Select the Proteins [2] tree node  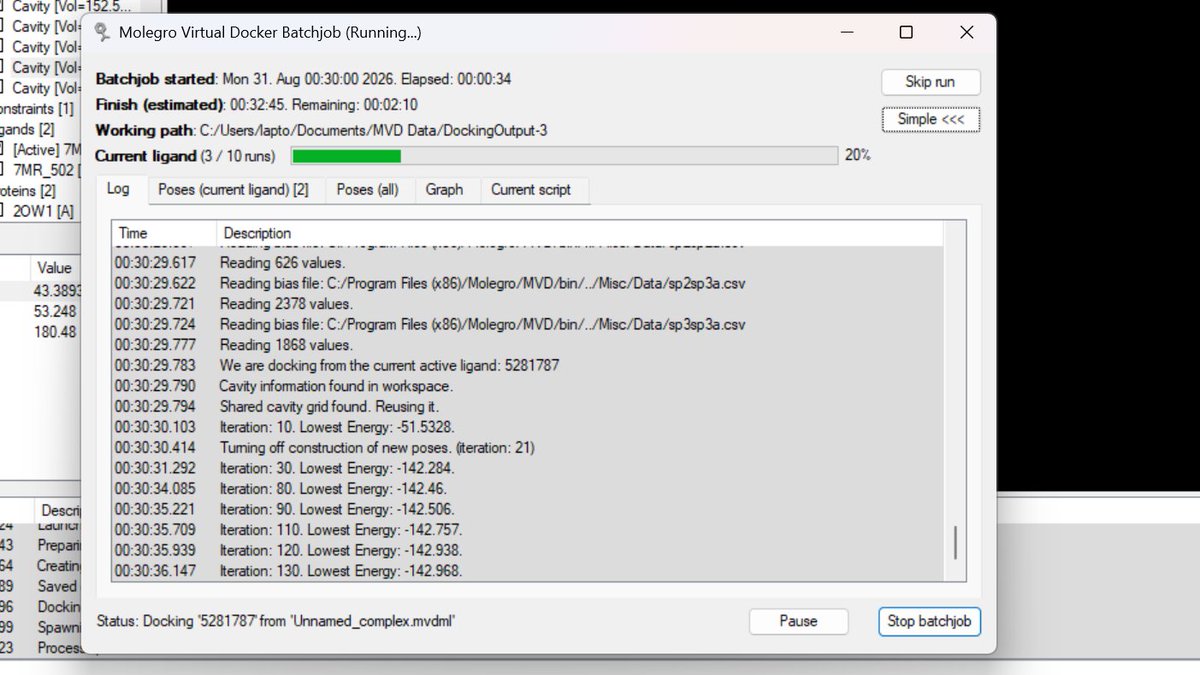pyautogui.click(x=28, y=190)
